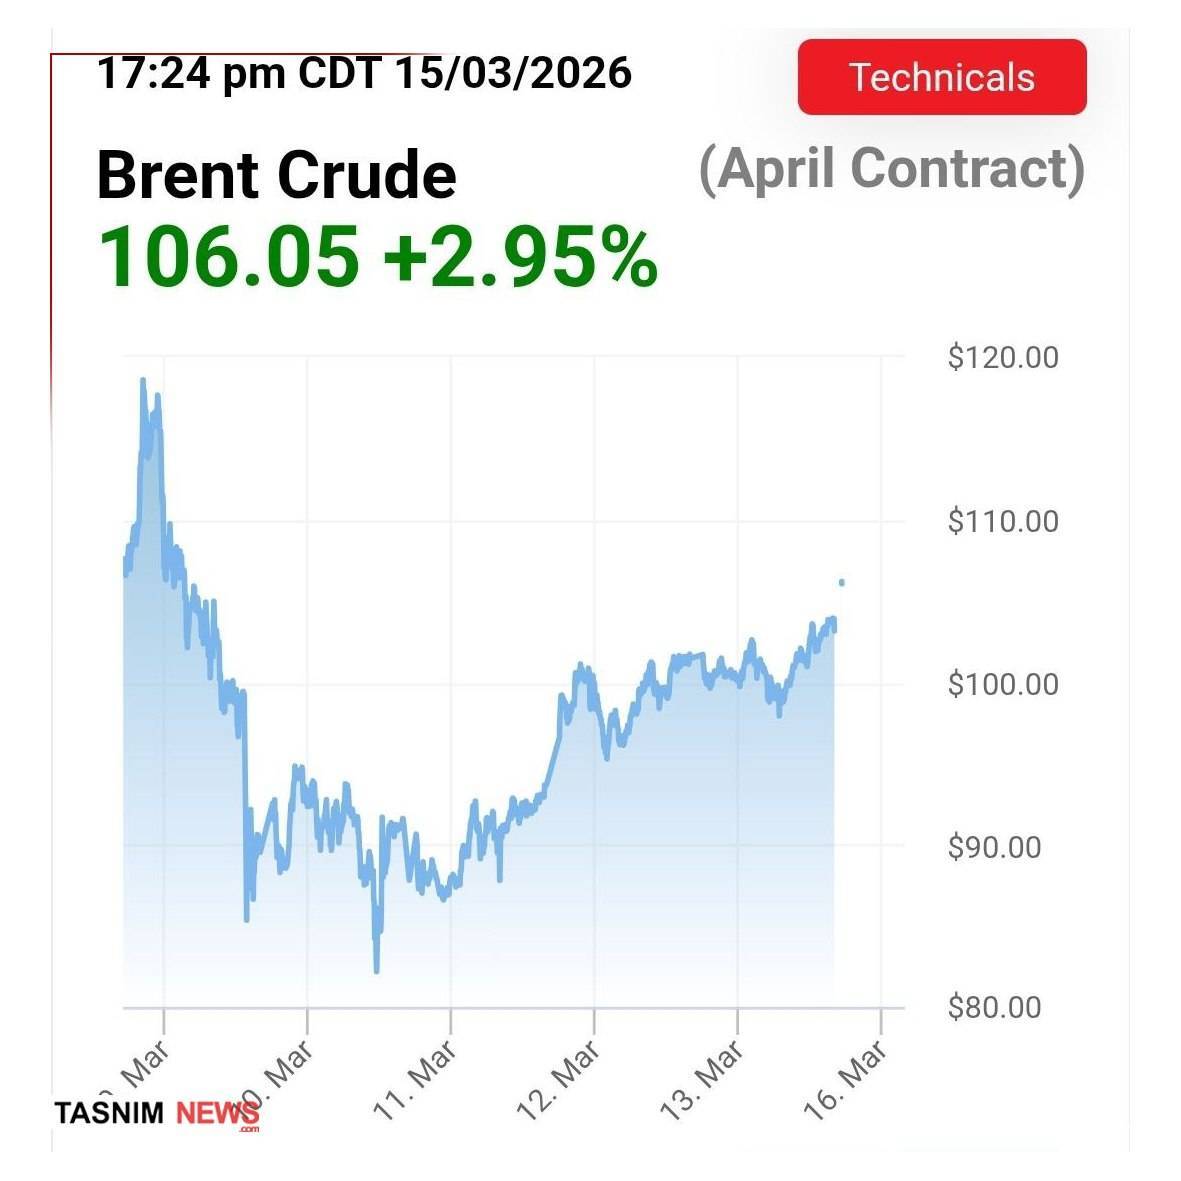The height and width of the screenshot is (1181, 1181).
Task: Click the 12. Mar date label
Action: coord(558,1080)
